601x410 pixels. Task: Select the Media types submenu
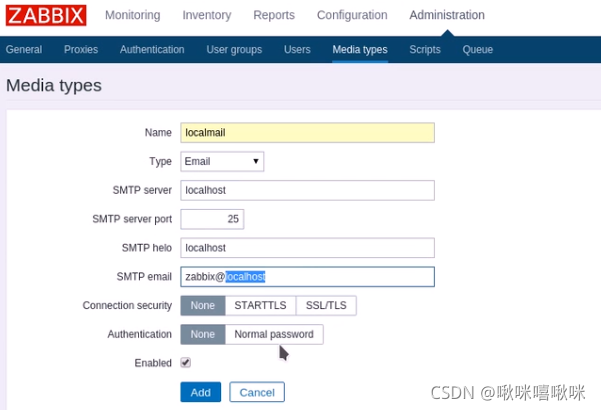pyautogui.click(x=360, y=49)
